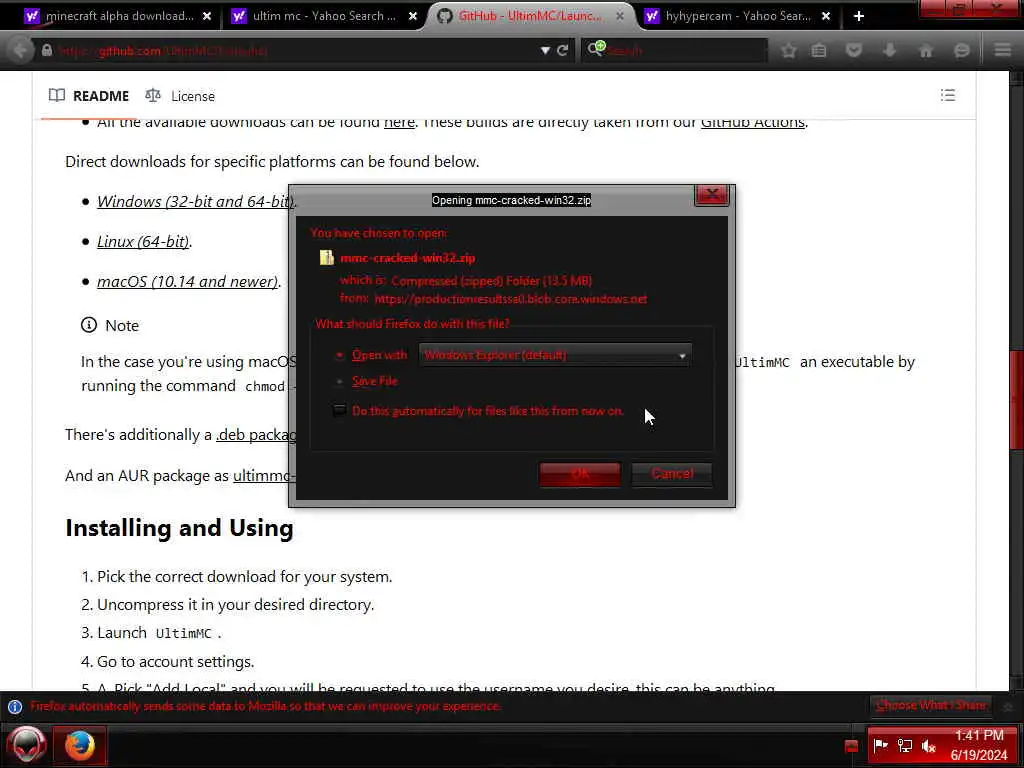Open the Pocket icon in toolbar
Viewport: 1024px width, 768px height.
pos(854,50)
